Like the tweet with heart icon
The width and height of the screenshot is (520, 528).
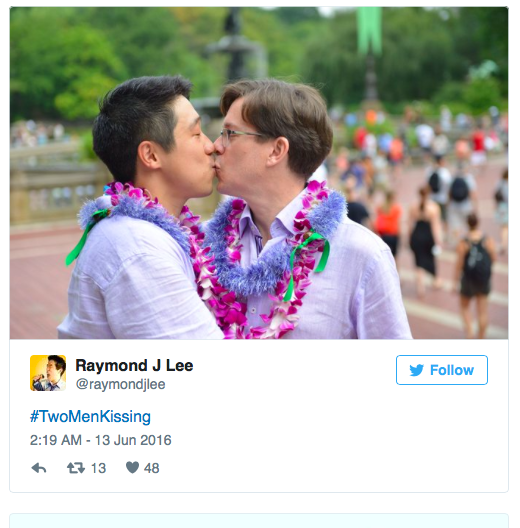pos(132,467)
